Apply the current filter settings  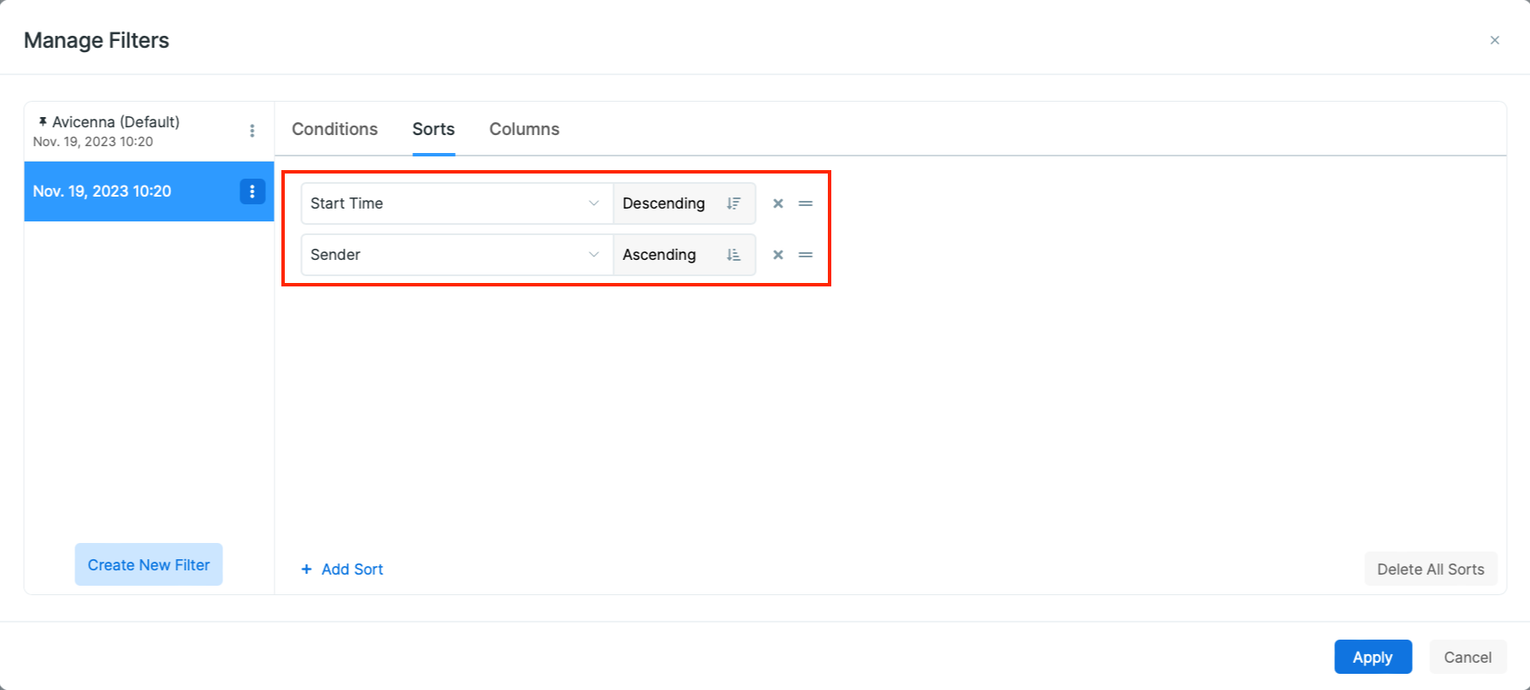(x=1373, y=657)
